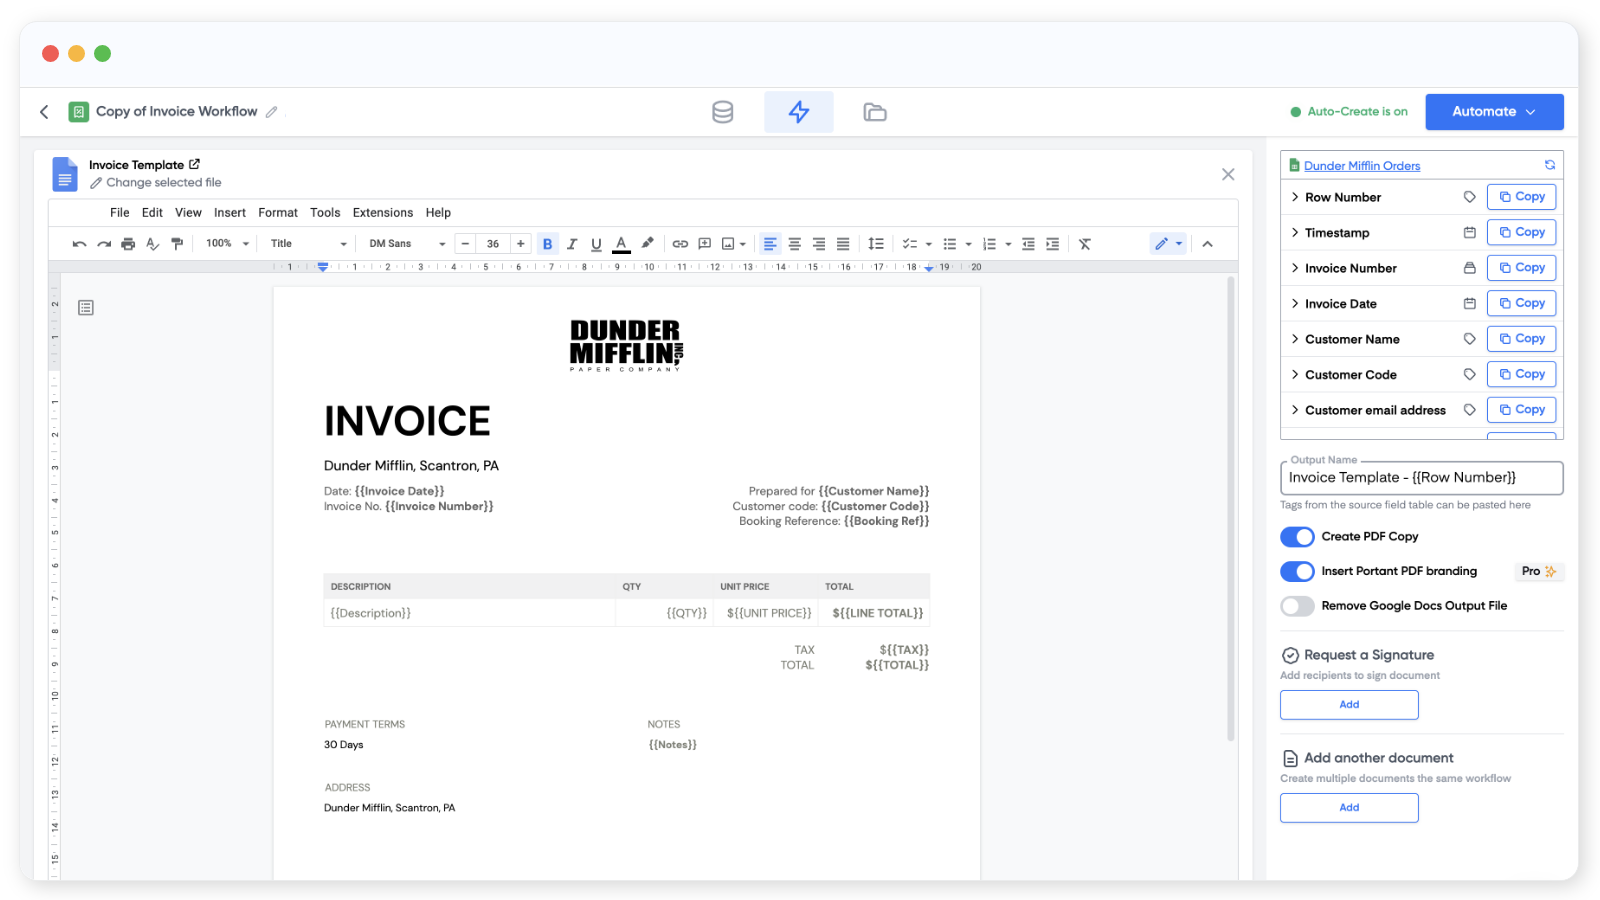Image resolution: width=1600 pixels, height=900 pixels.
Task: Open the database source icon tab
Action: point(722,112)
